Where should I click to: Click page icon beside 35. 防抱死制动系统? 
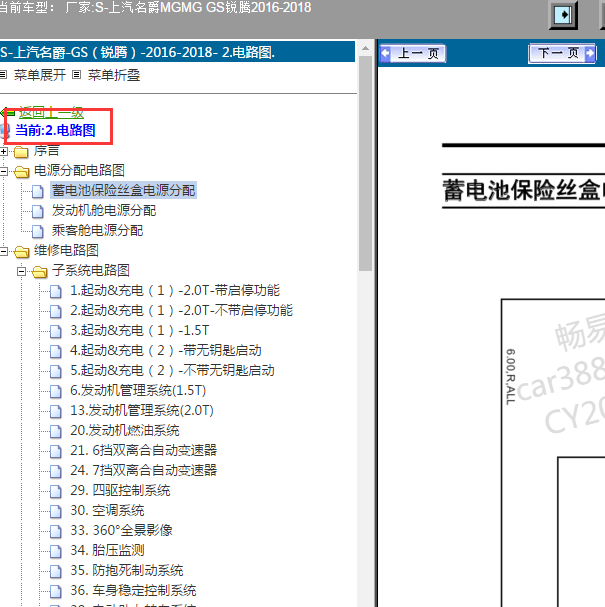(56, 571)
